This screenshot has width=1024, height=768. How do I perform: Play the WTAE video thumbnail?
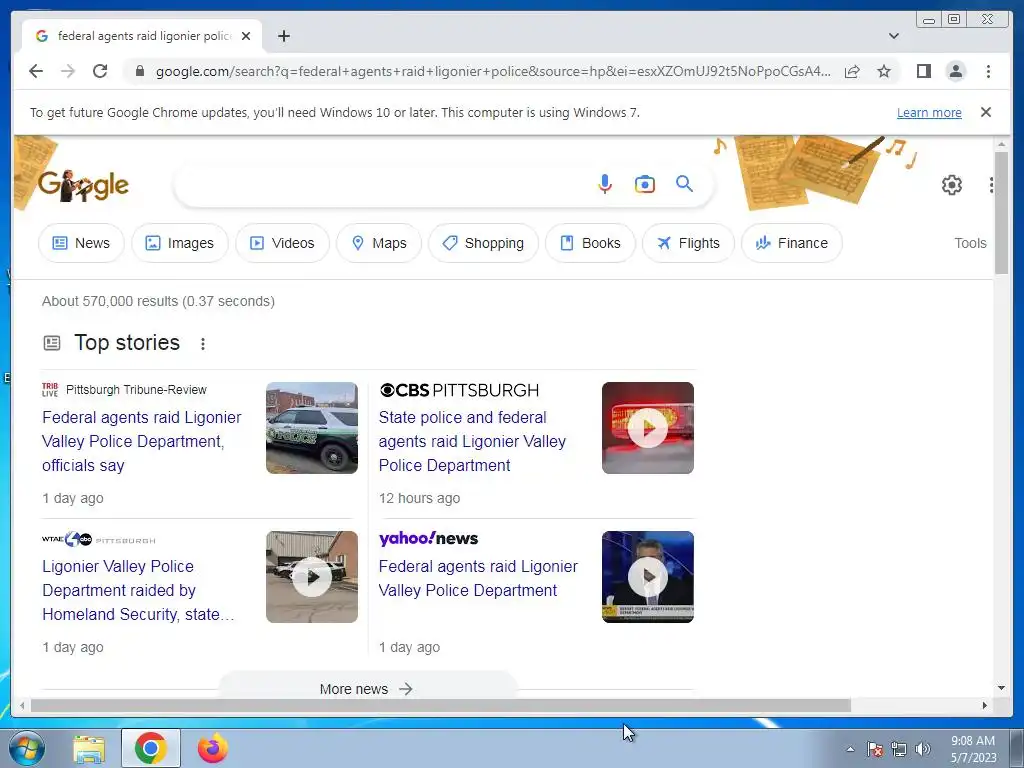(x=312, y=577)
